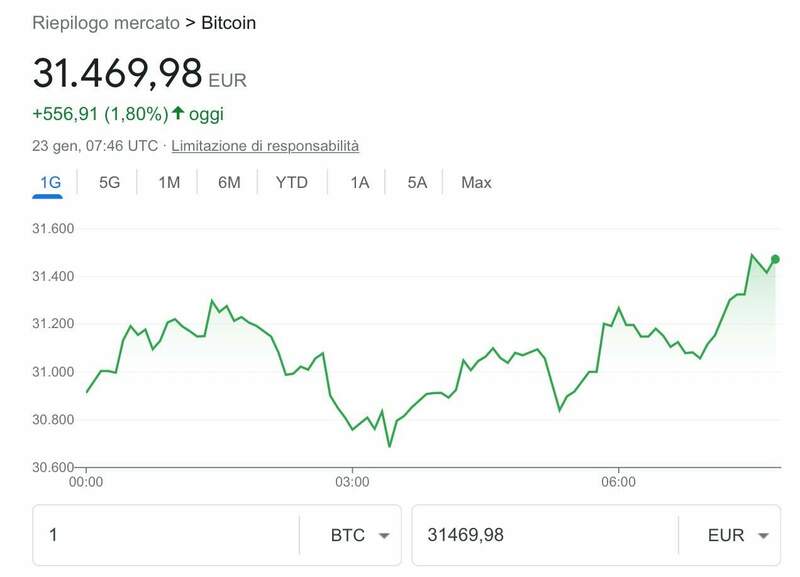Select the 5A time range
Screen dimensions: 800x577
click(417, 182)
